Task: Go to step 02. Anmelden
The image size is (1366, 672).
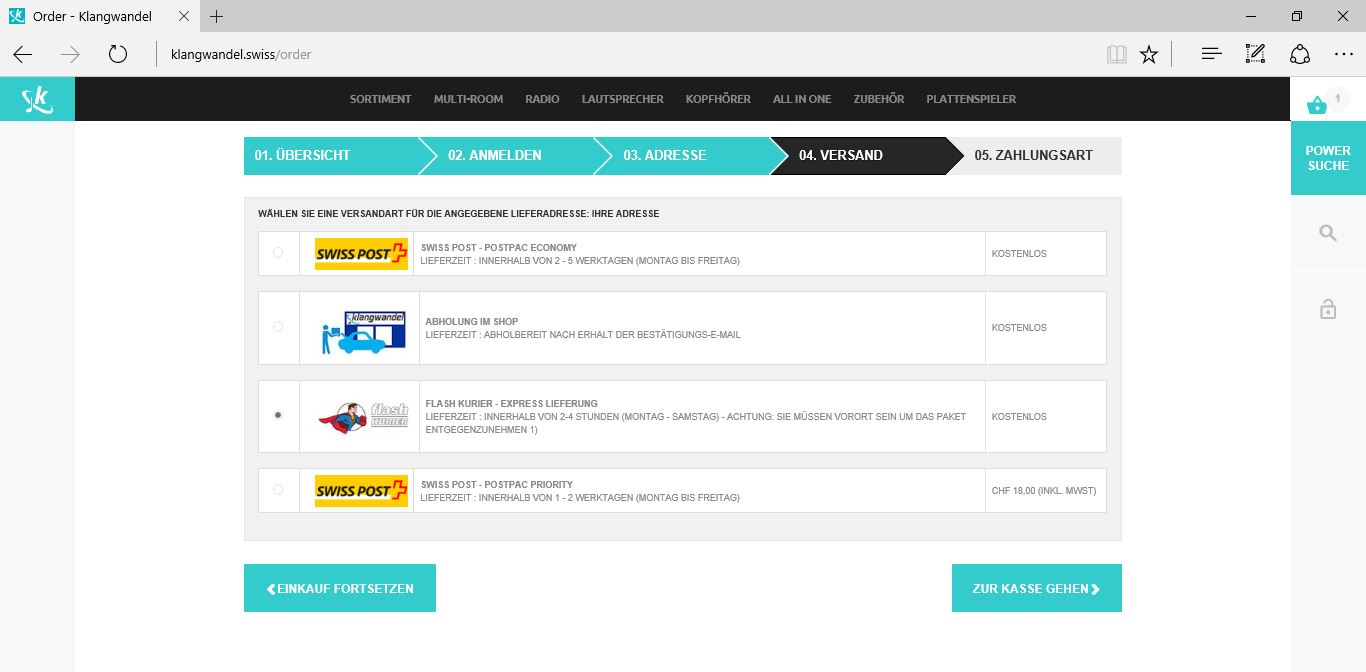Action: [x=507, y=155]
